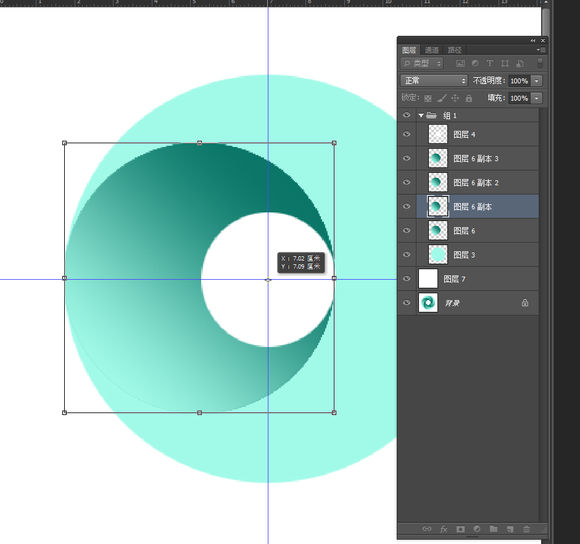This screenshot has height=544, width=580.
Task: Hide 图层 4 with eye icon
Action: pos(407,134)
